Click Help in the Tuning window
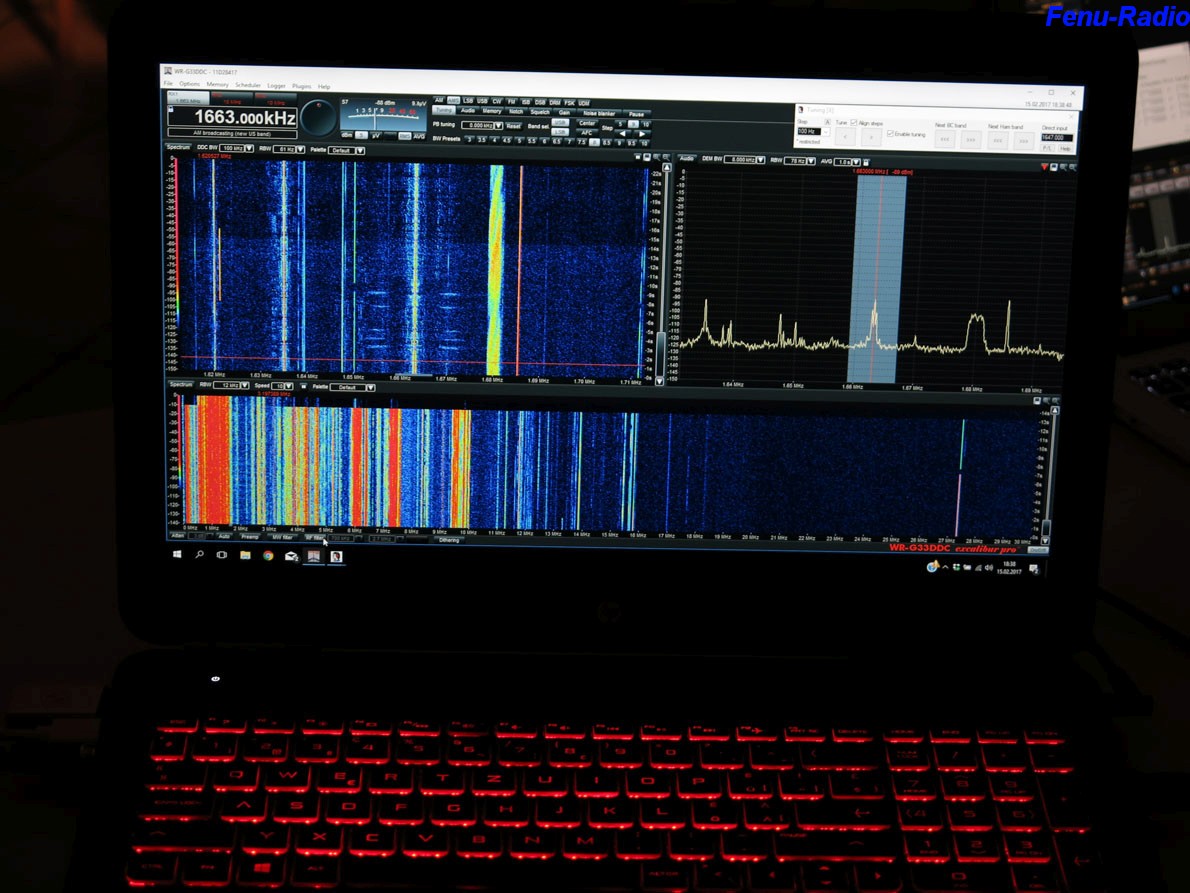 coord(1065,149)
